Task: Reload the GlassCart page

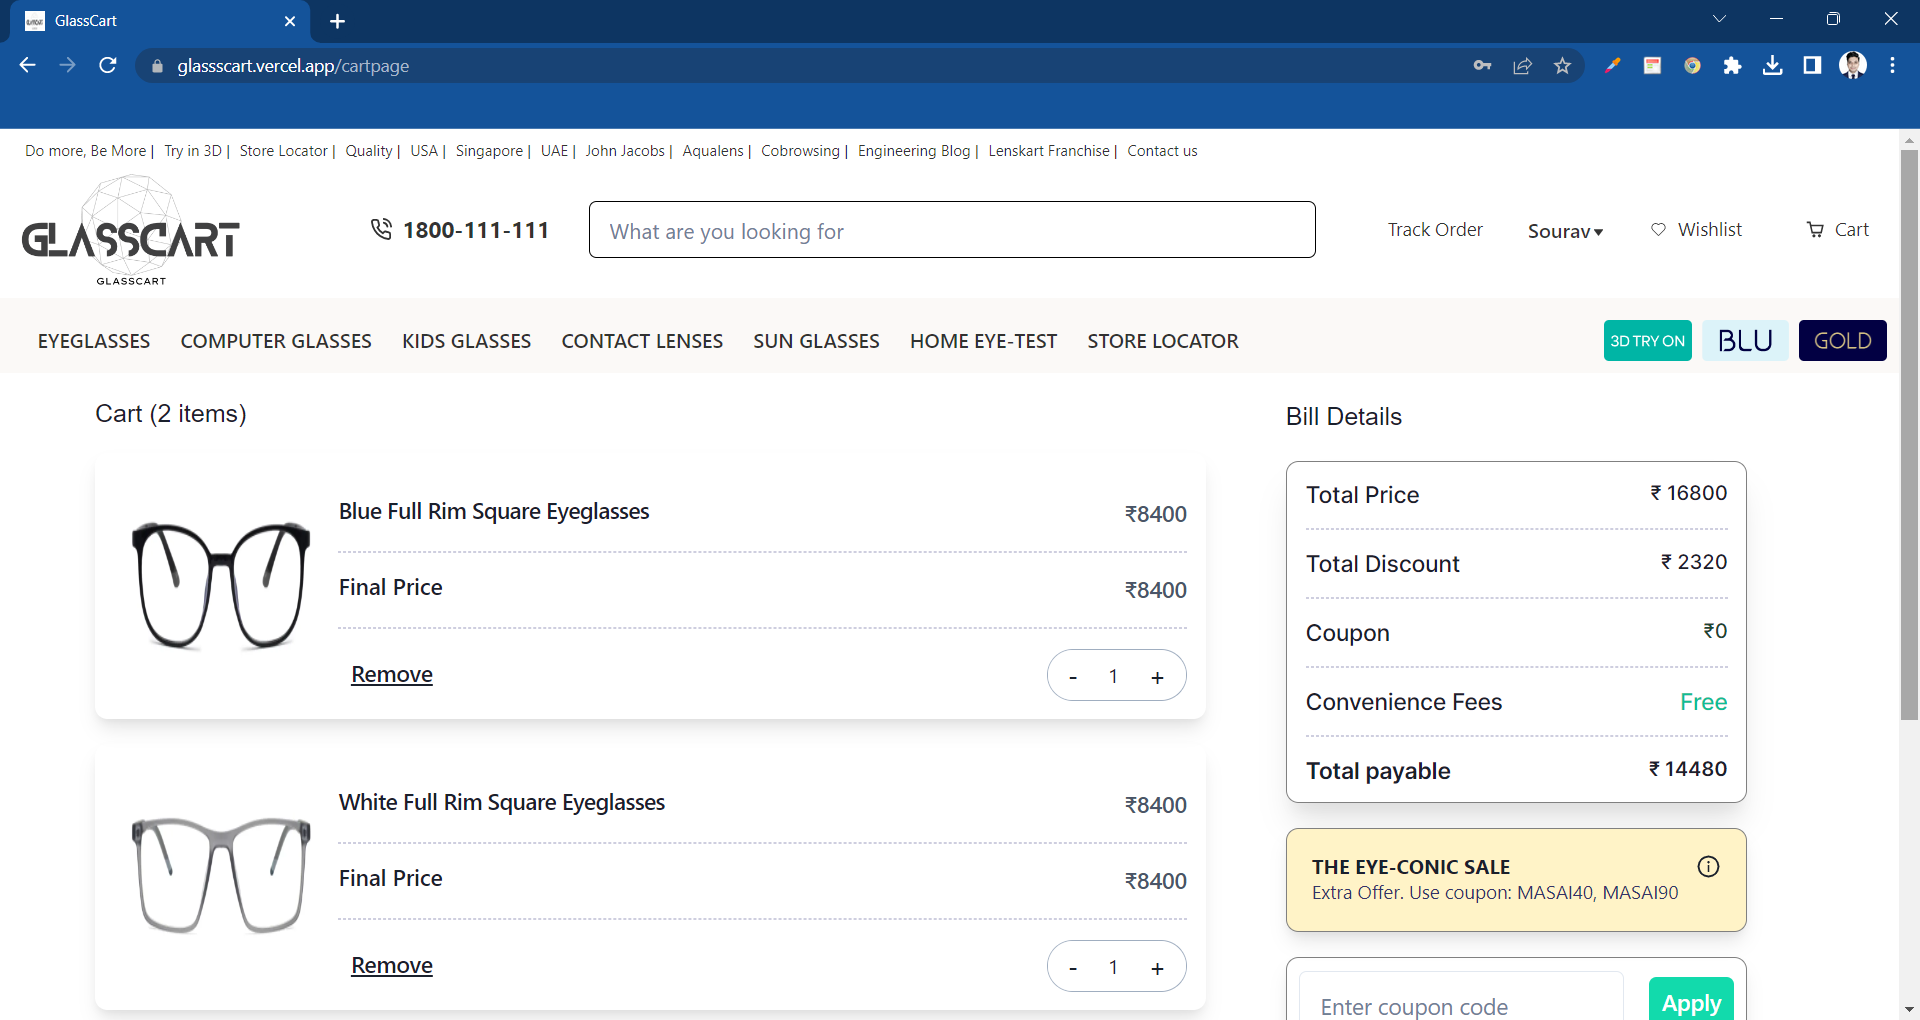Action: 108,65
